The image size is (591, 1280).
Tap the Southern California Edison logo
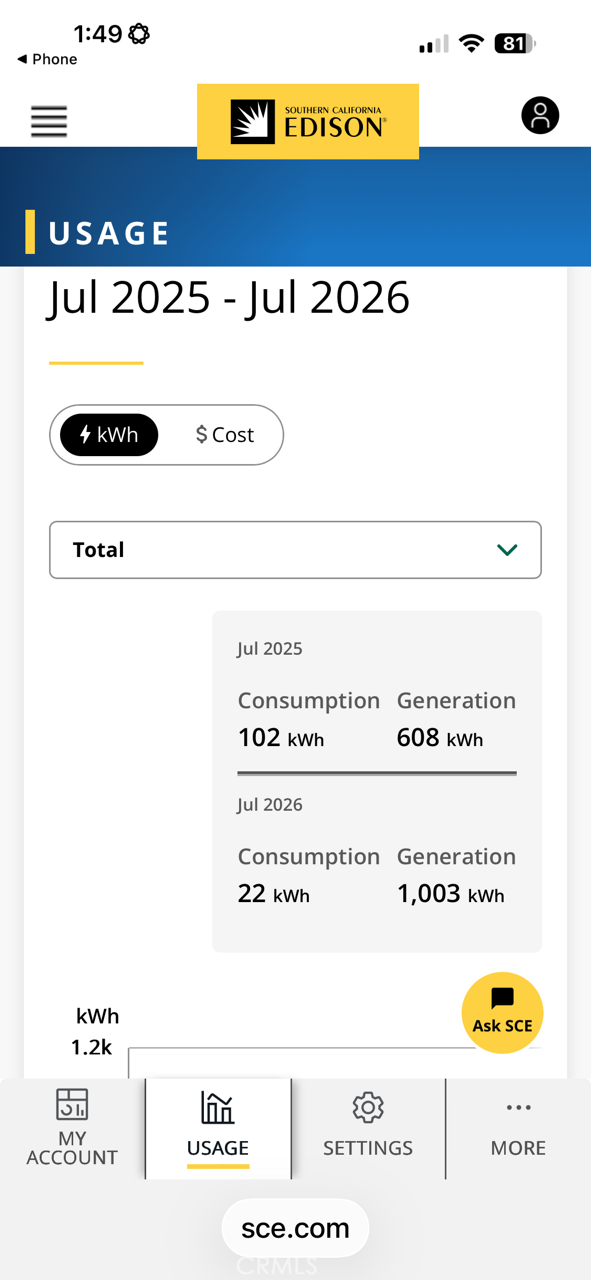pos(308,121)
